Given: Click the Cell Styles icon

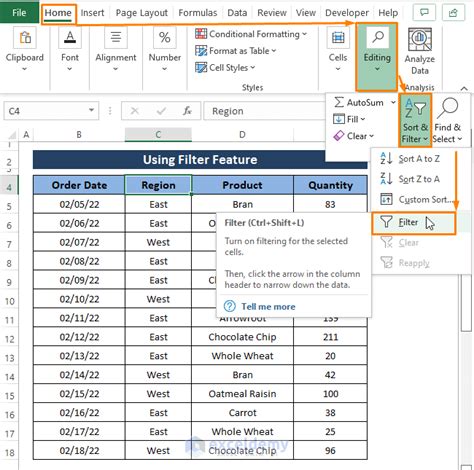Looking at the screenshot, I should pyautogui.click(x=201, y=67).
